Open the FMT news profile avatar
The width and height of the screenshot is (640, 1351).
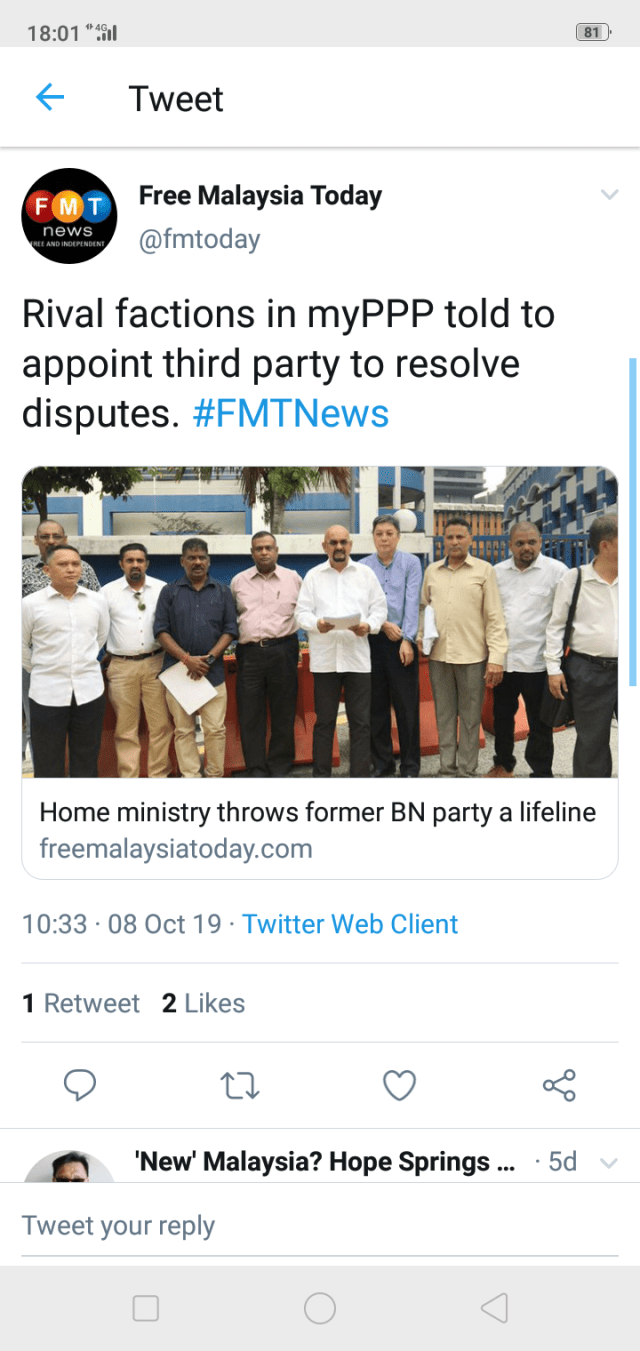click(70, 216)
